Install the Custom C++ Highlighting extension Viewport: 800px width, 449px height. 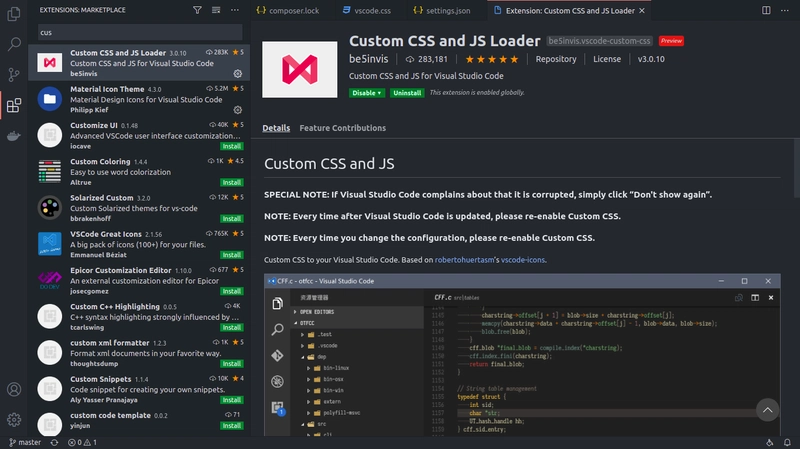tap(232, 328)
